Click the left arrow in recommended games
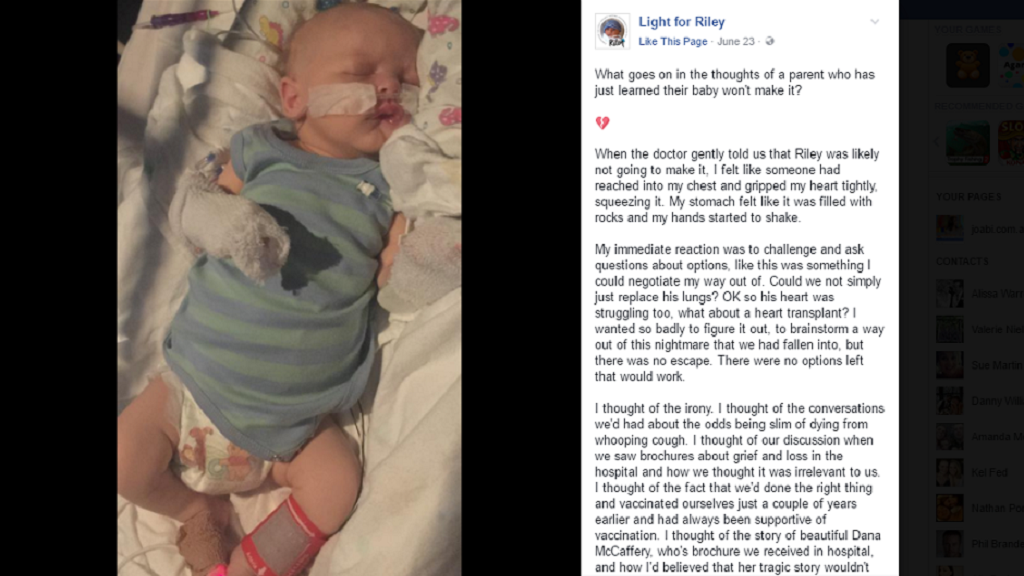The width and height of the screenshot is (1024, 576). [938, 142]
